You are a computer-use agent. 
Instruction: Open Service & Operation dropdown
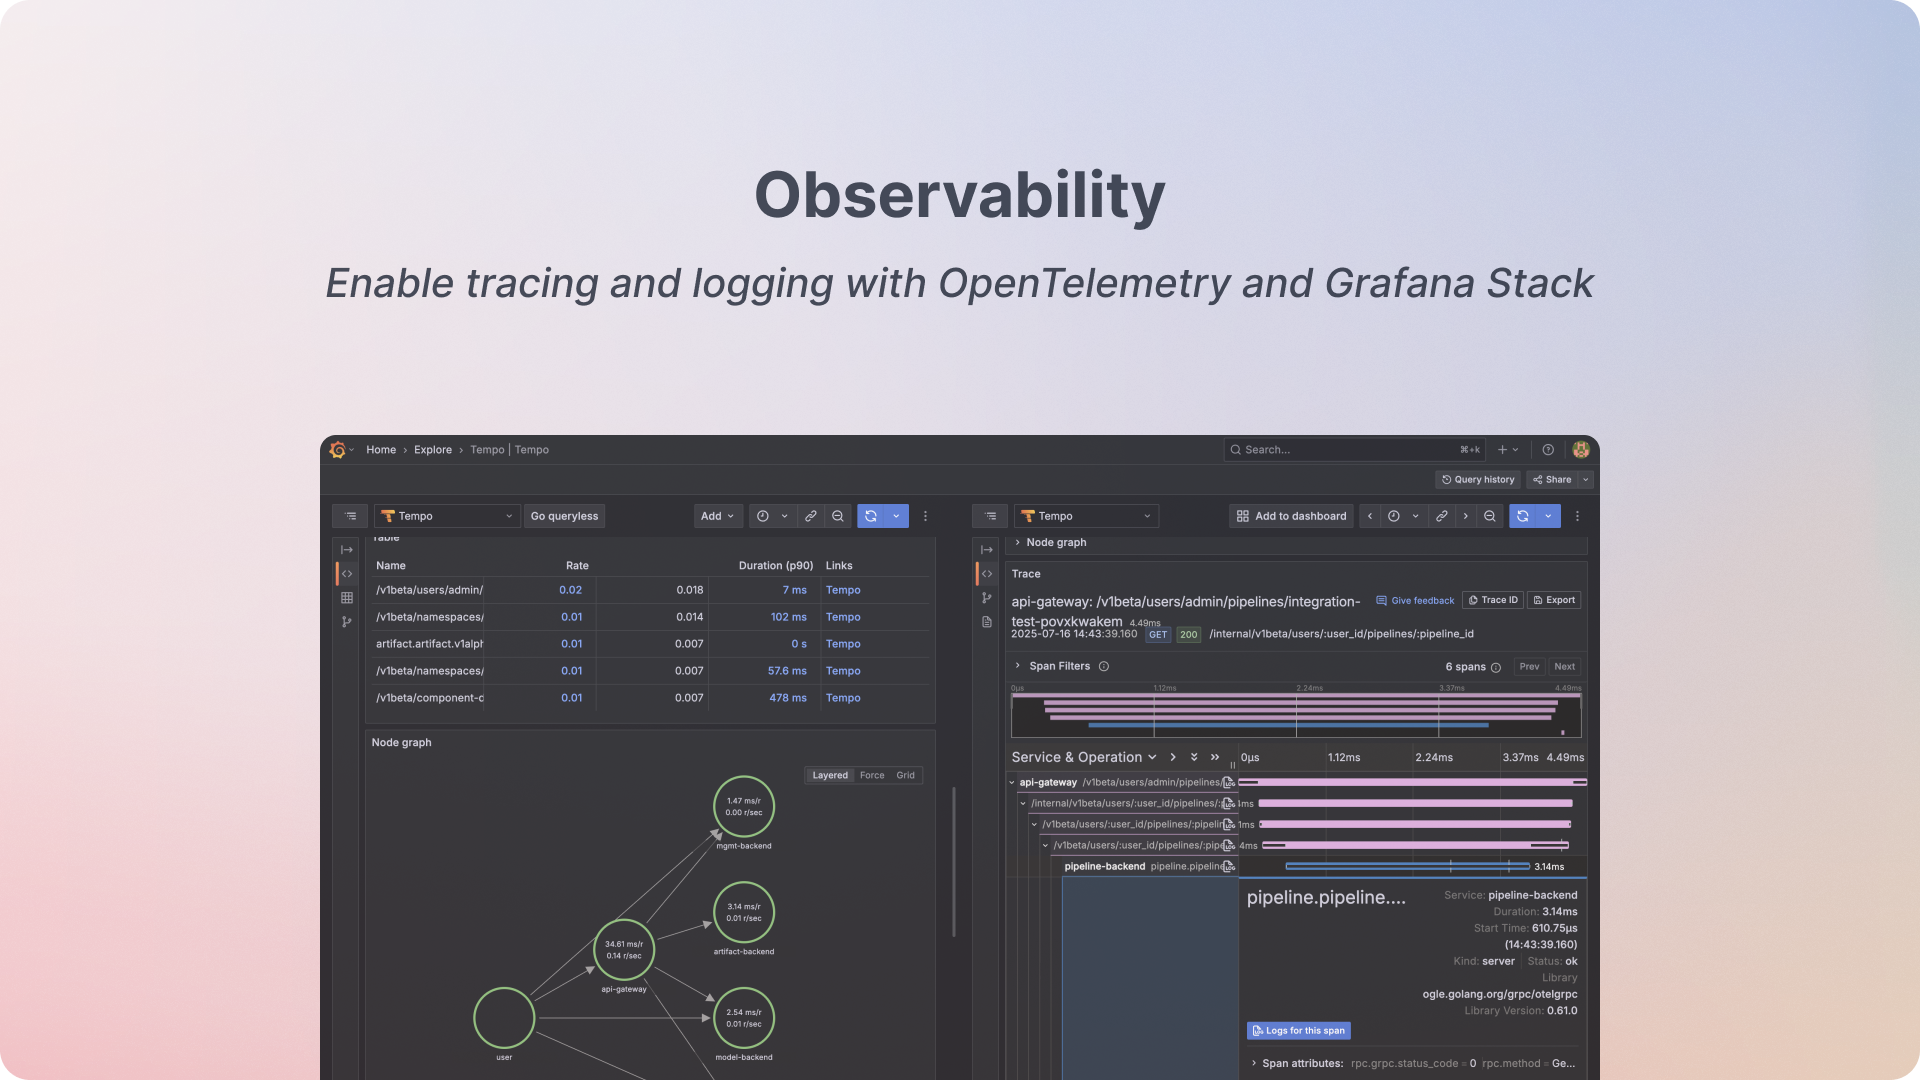tap(1084, 757)
